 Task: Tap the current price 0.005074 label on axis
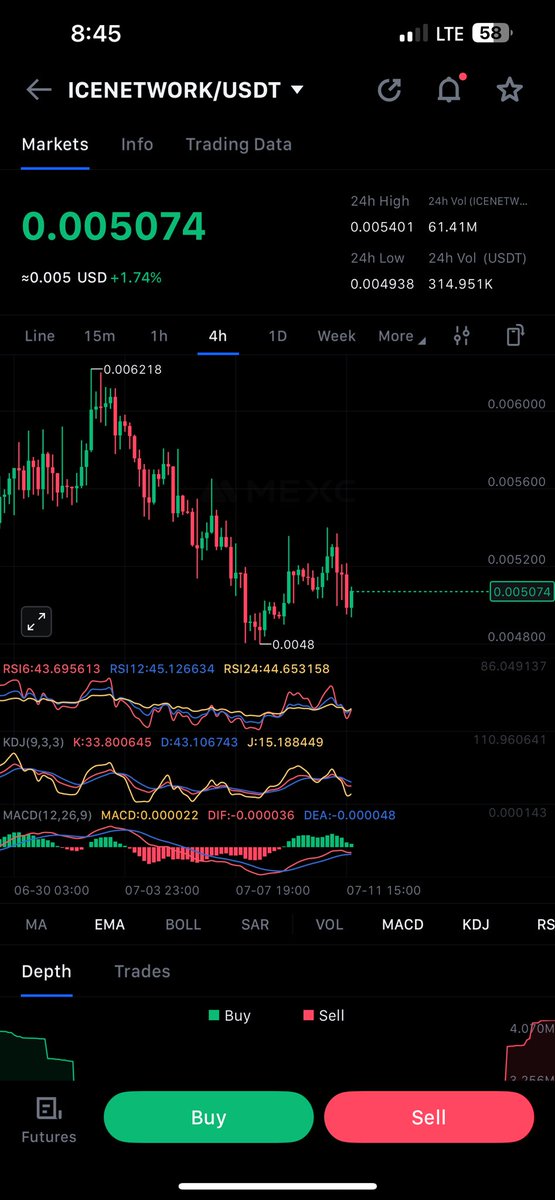521,592
